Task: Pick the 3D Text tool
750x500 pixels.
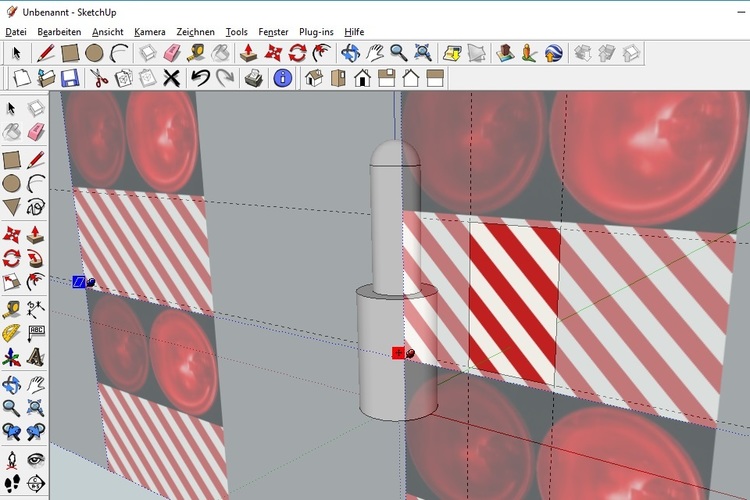Action: 36,357
